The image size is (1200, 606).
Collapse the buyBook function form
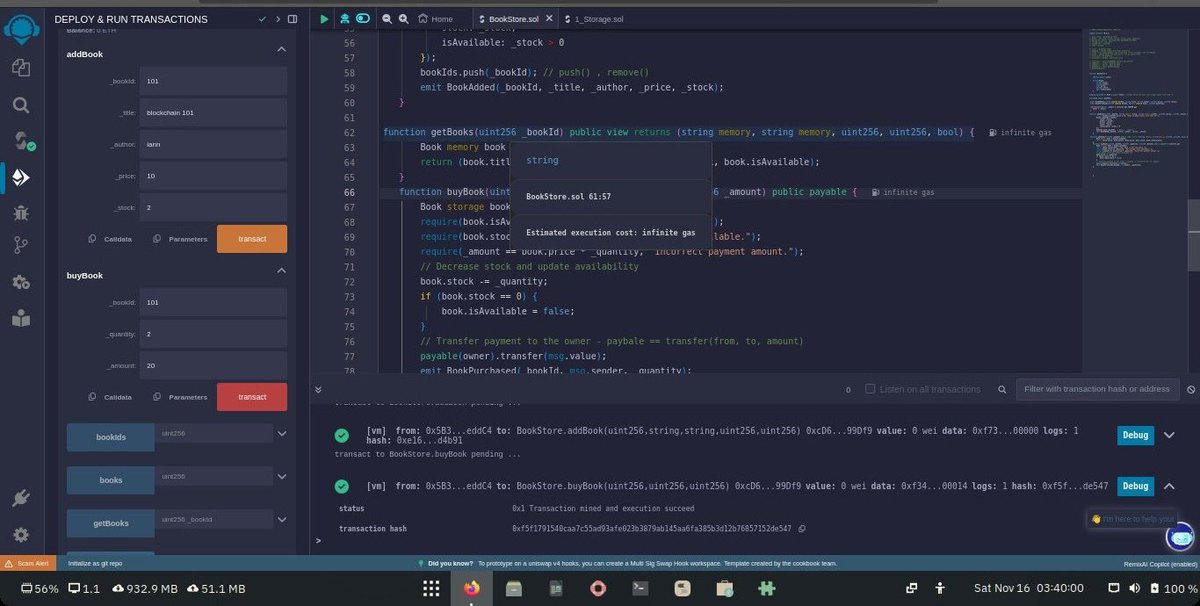click(281, 270)
